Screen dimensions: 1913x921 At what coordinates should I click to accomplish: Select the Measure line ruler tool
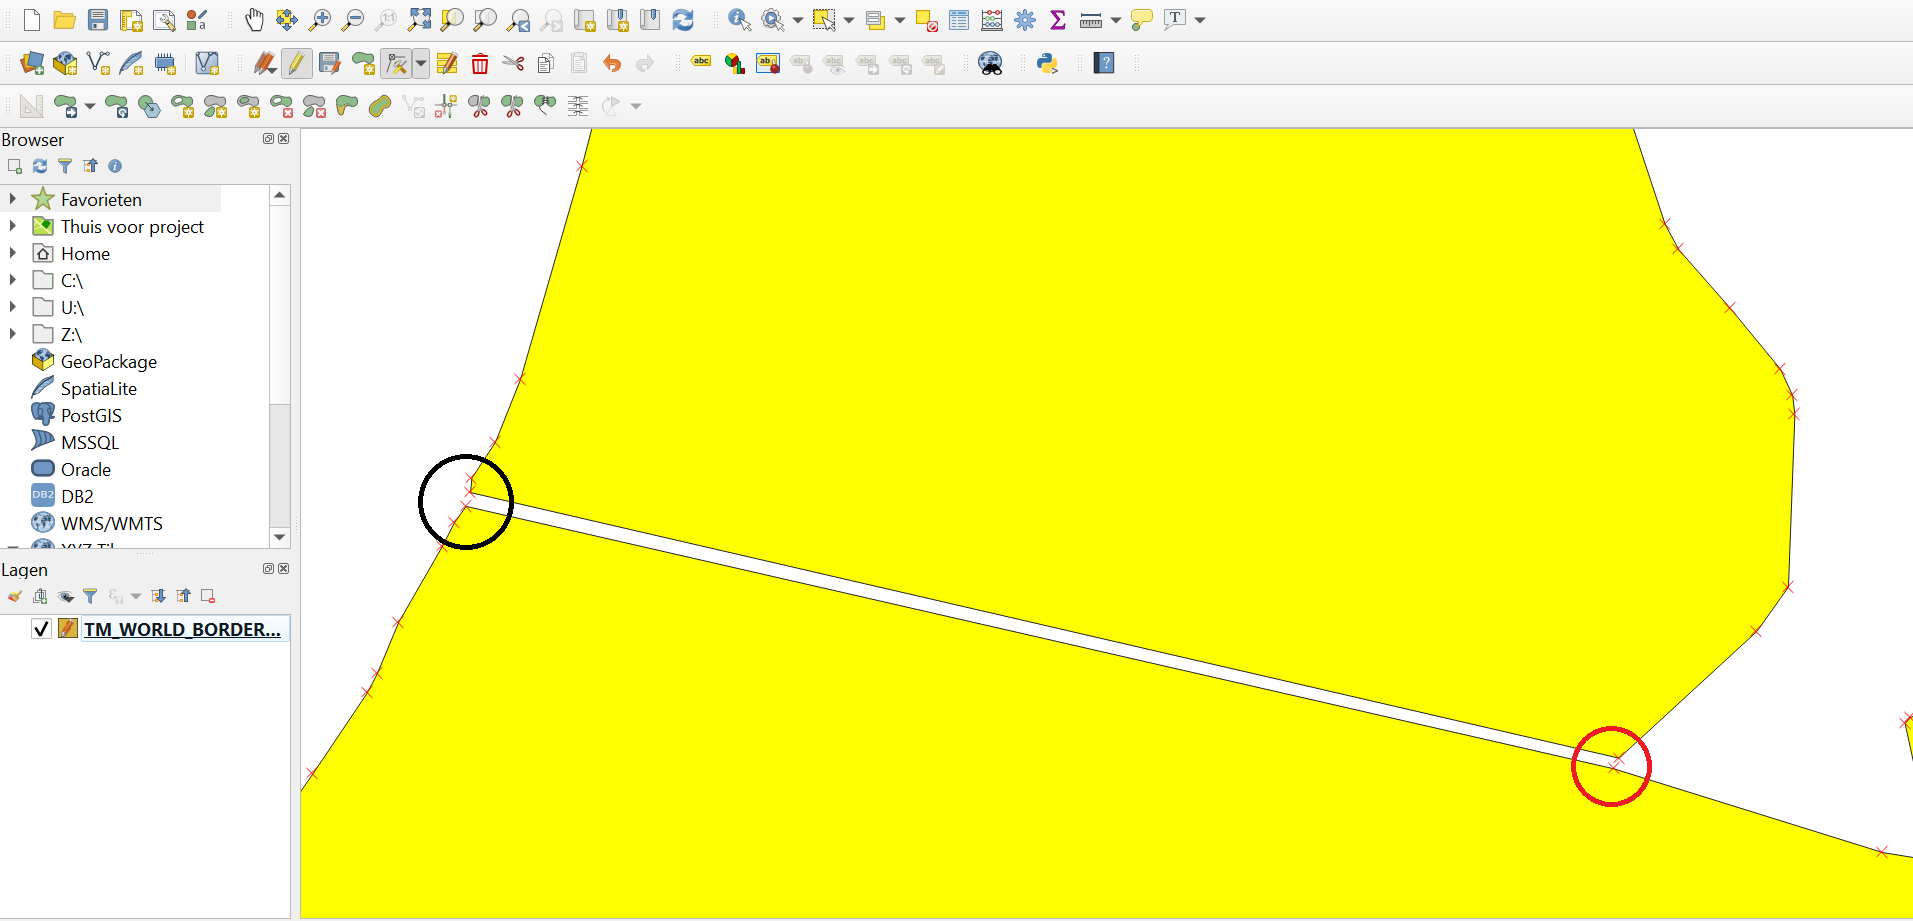(1091, 20)
